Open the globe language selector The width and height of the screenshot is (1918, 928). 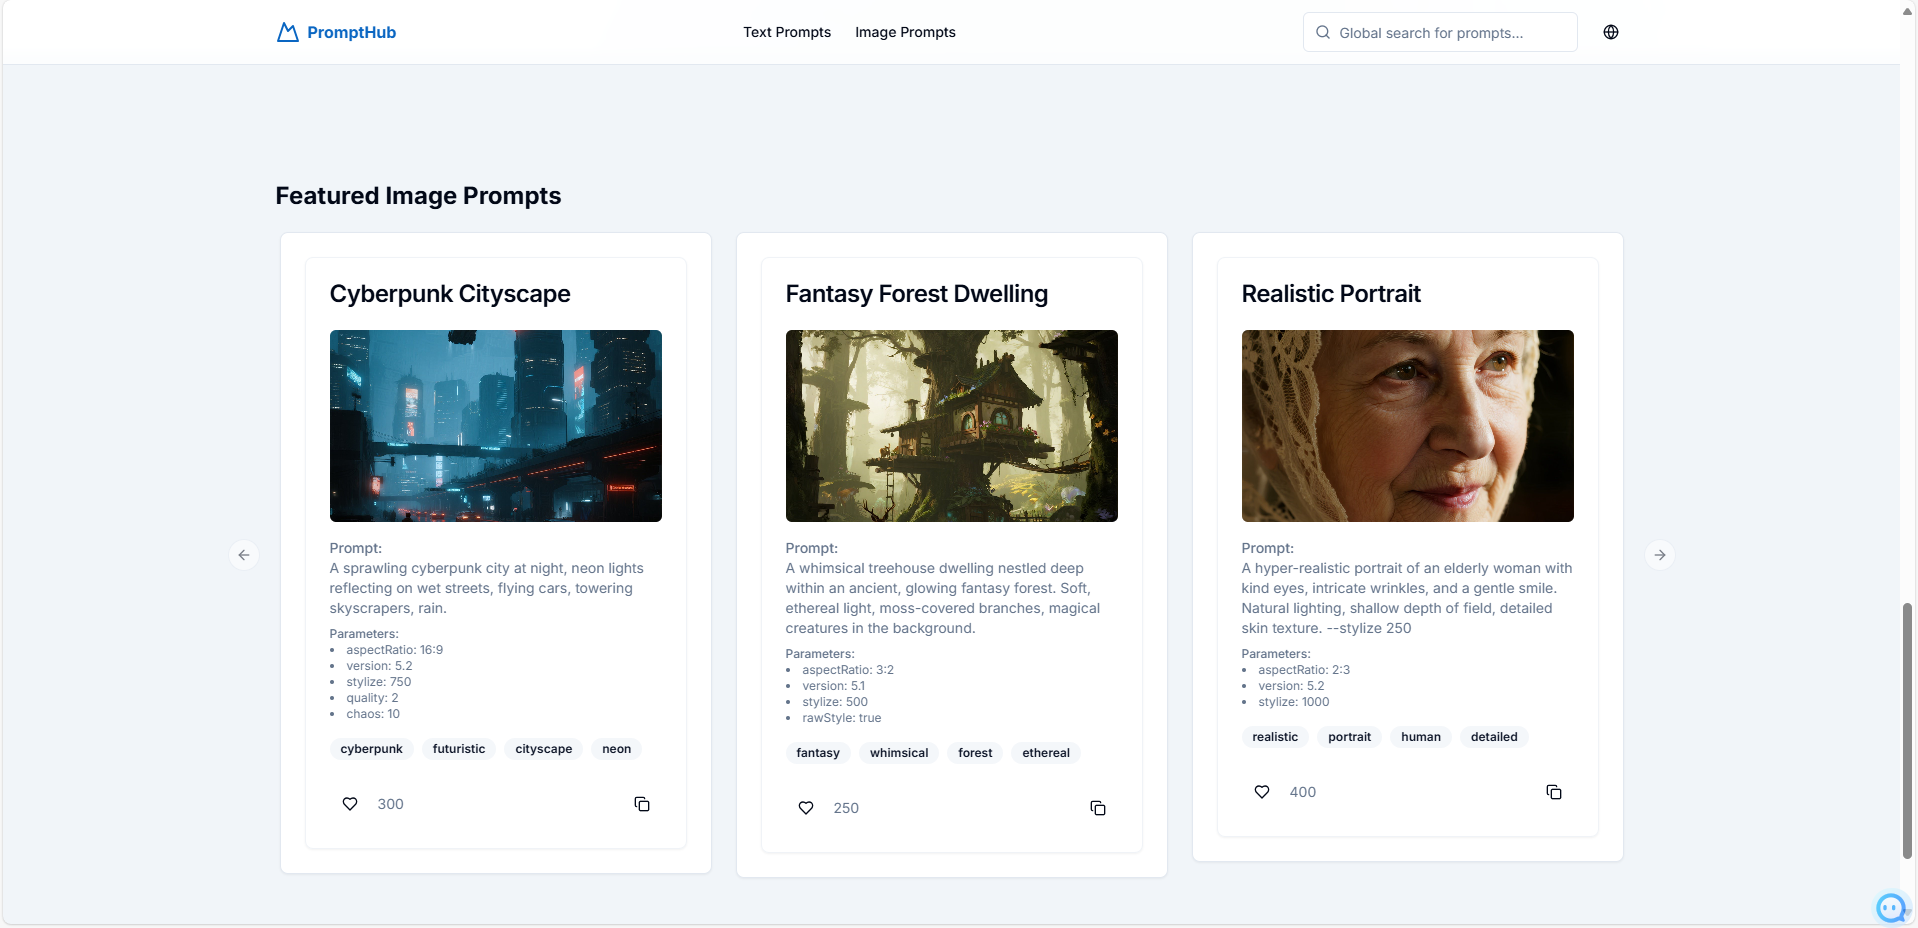point(1610,32)
